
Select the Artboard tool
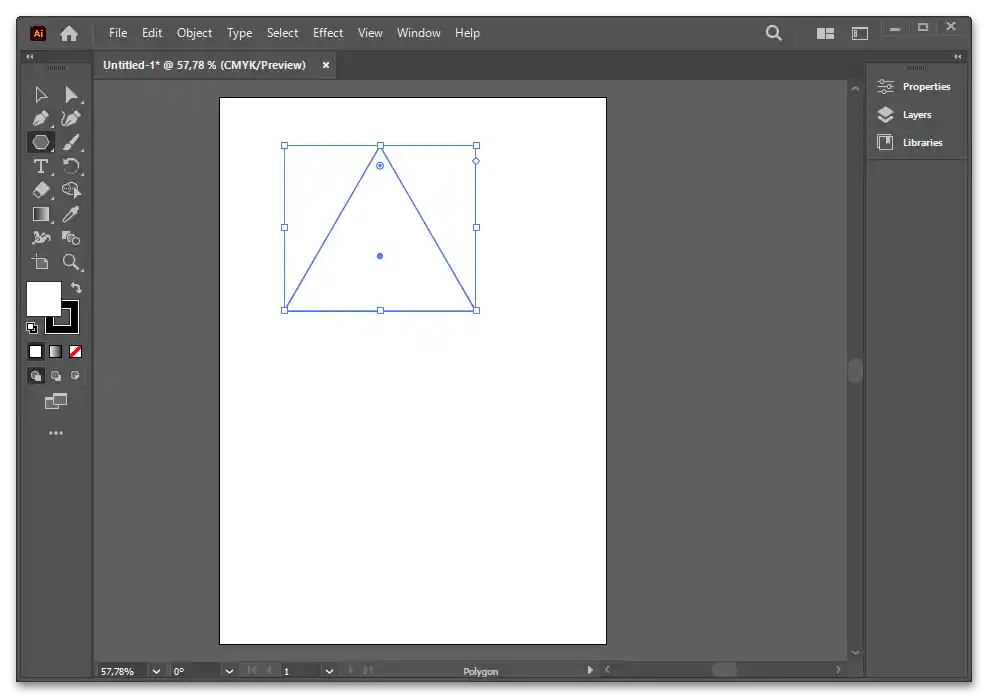click(x=41, y=262)
